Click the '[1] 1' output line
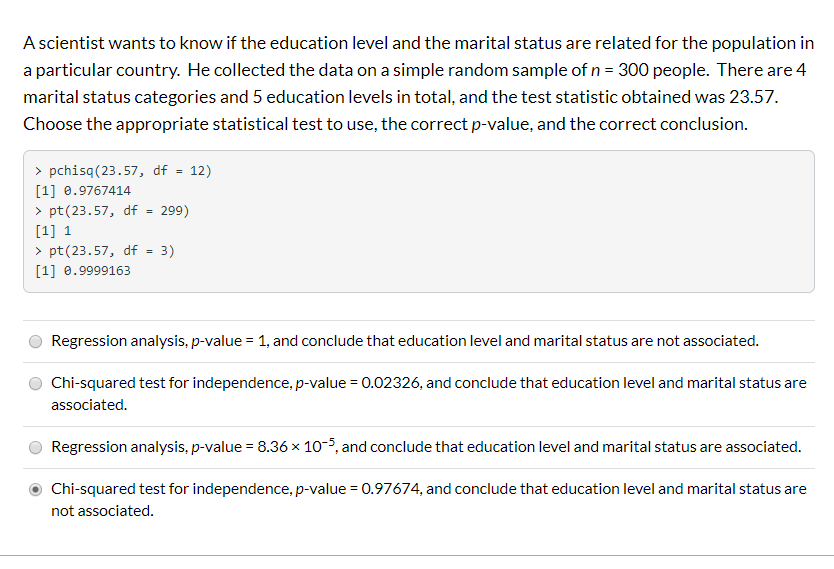This screenshot has width=834, height=569. (x=53, y=231)
